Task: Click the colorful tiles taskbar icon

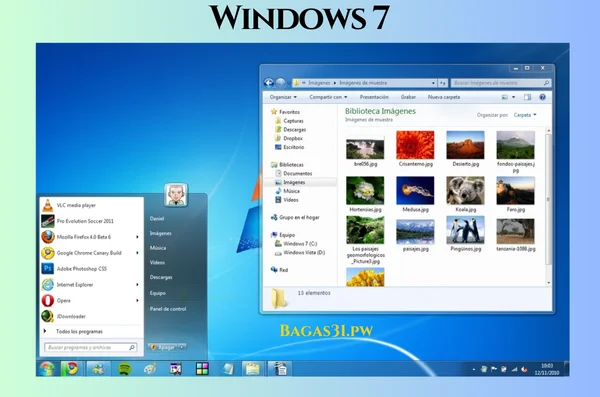Action: click(x=202, y=369)
